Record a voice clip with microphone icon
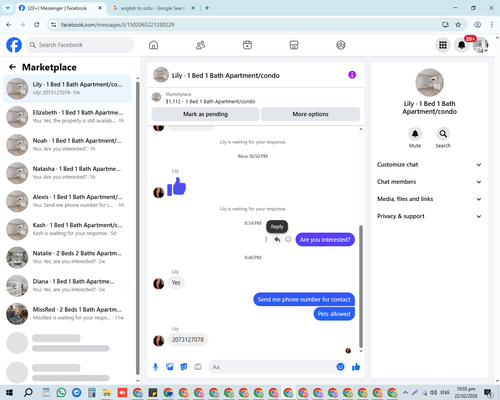The image size is (500, 400). (x=155, y=367)
